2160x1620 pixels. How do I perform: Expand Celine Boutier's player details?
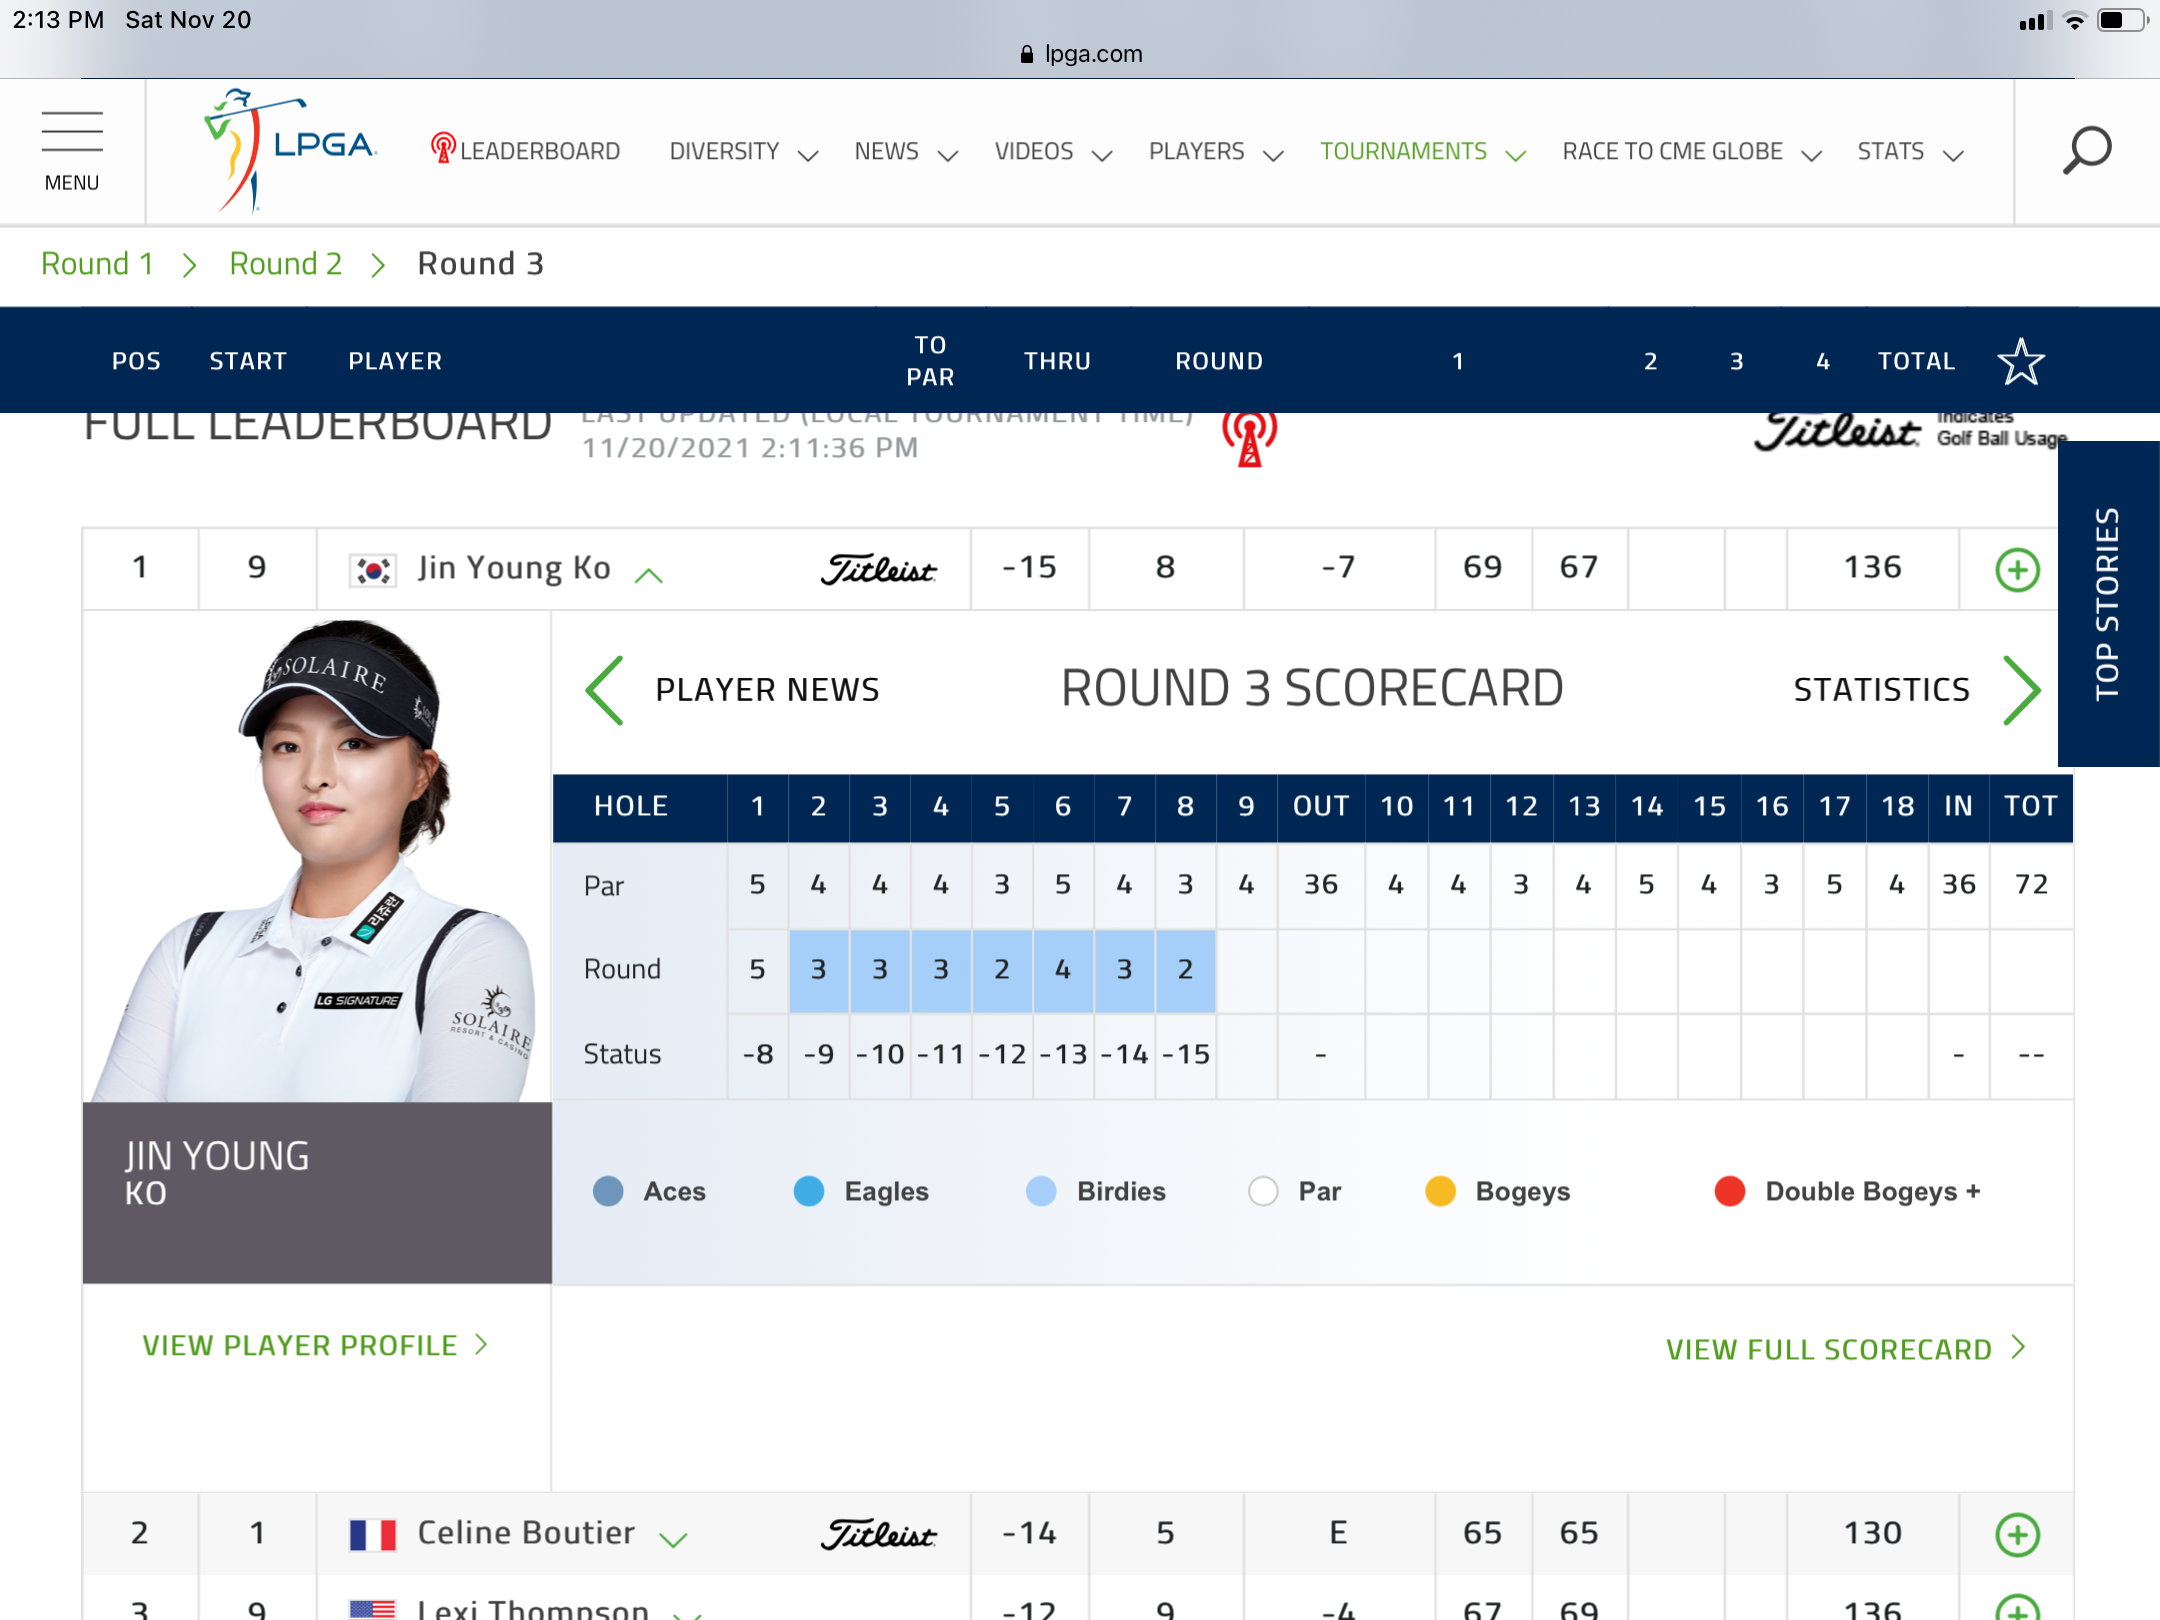pos(674,1539)
